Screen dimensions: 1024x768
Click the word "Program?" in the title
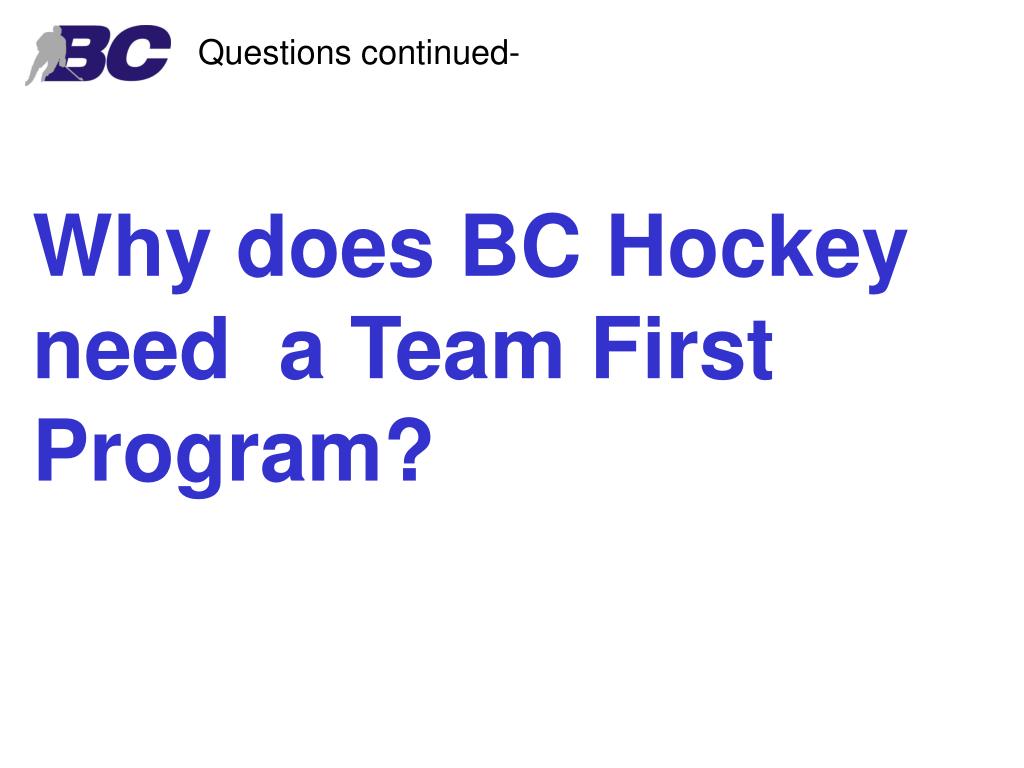coord(226,451)
